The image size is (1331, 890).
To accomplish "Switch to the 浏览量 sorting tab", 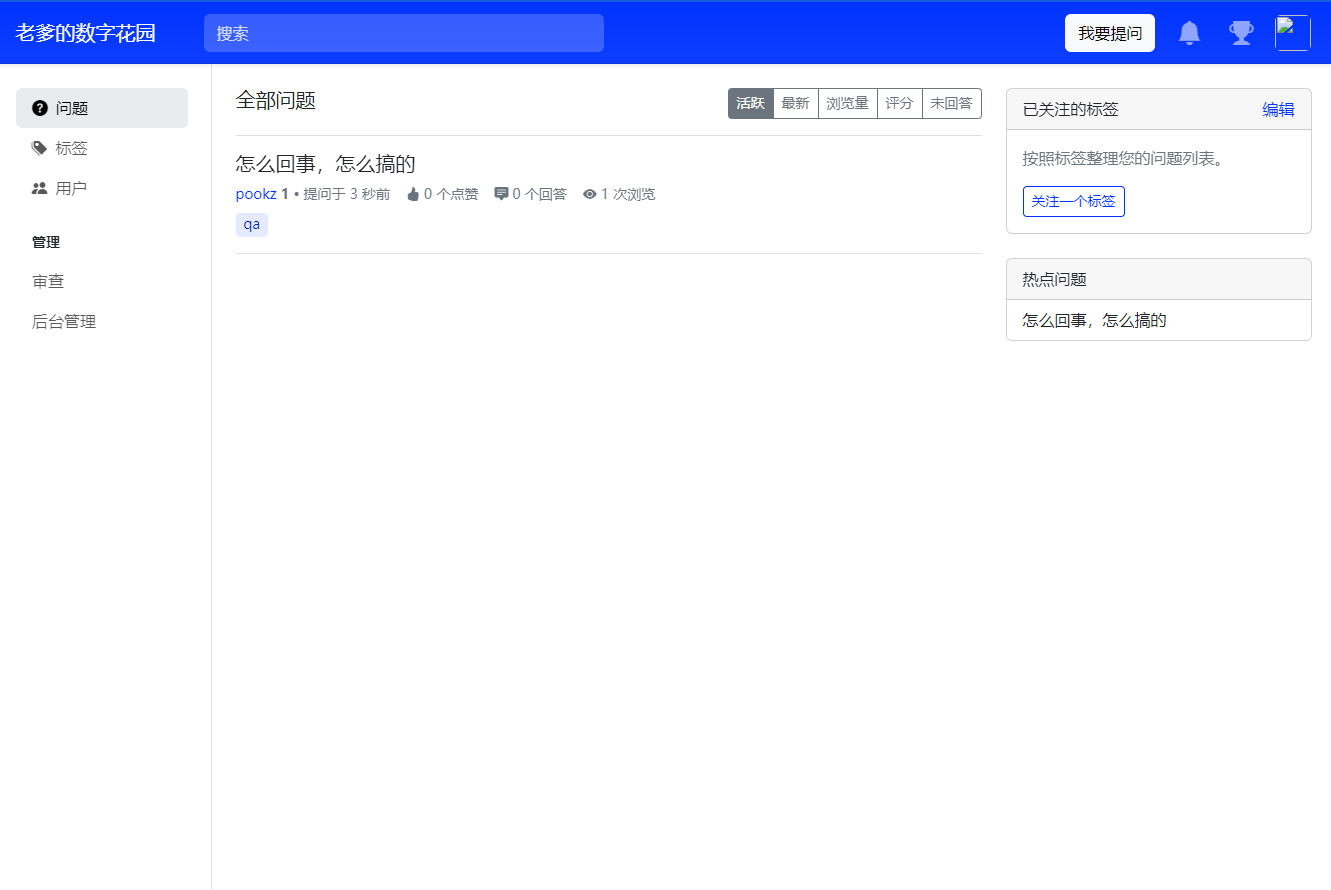I will [x=846, y=103].
